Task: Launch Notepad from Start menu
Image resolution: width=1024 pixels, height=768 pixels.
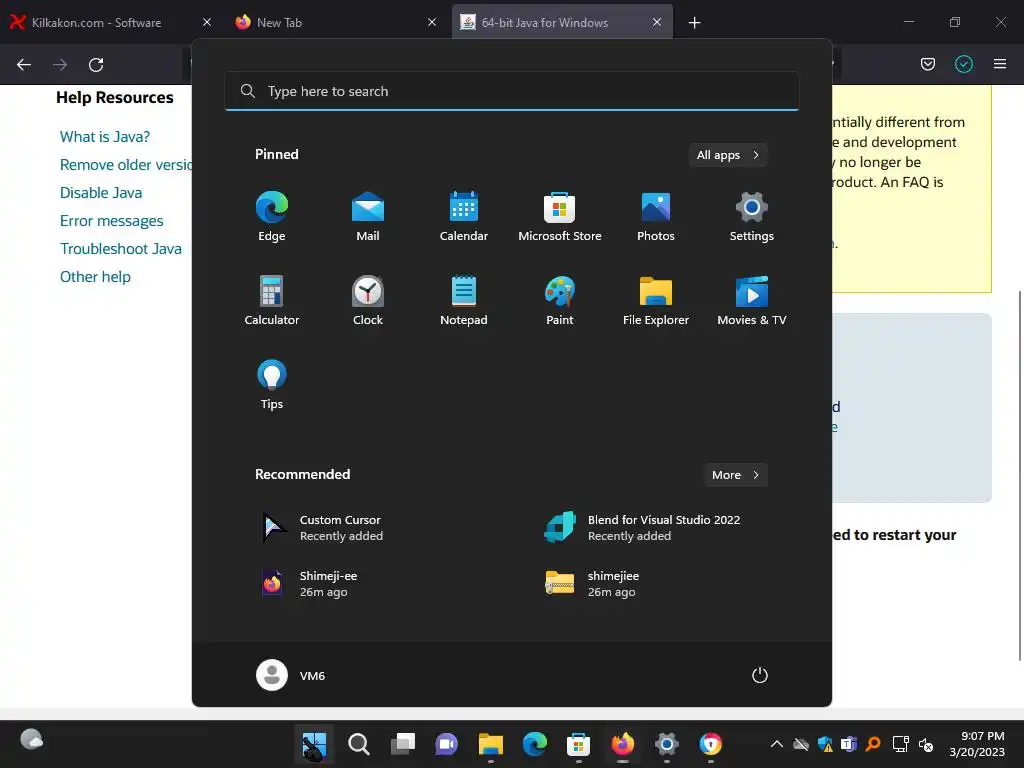Action: point(464,300)
